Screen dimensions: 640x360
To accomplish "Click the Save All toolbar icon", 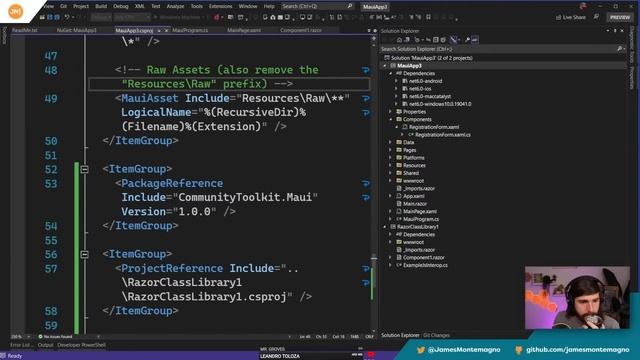I will 57,17.
